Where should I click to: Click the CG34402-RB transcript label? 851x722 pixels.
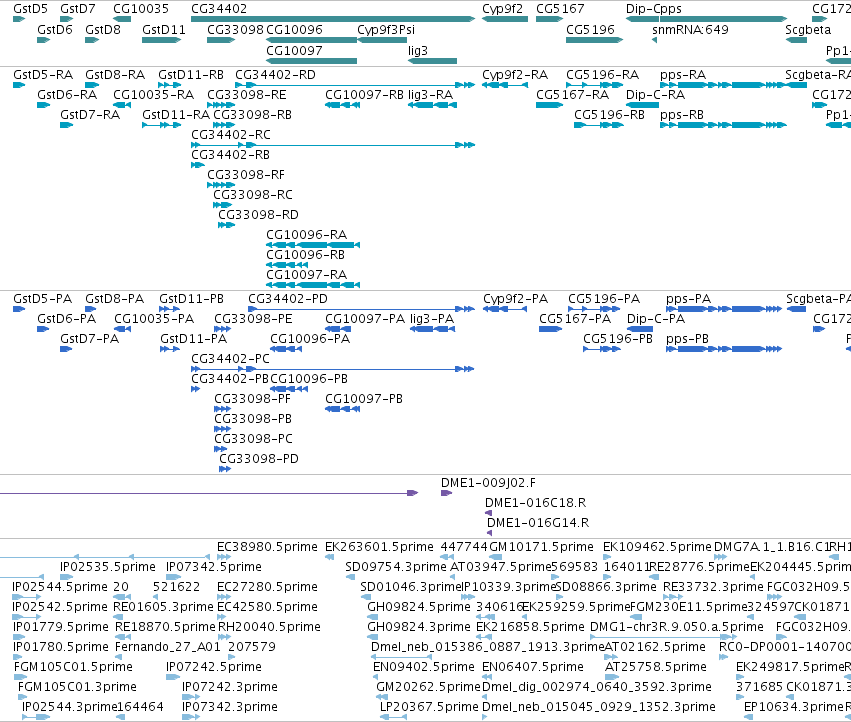[231, 155]
